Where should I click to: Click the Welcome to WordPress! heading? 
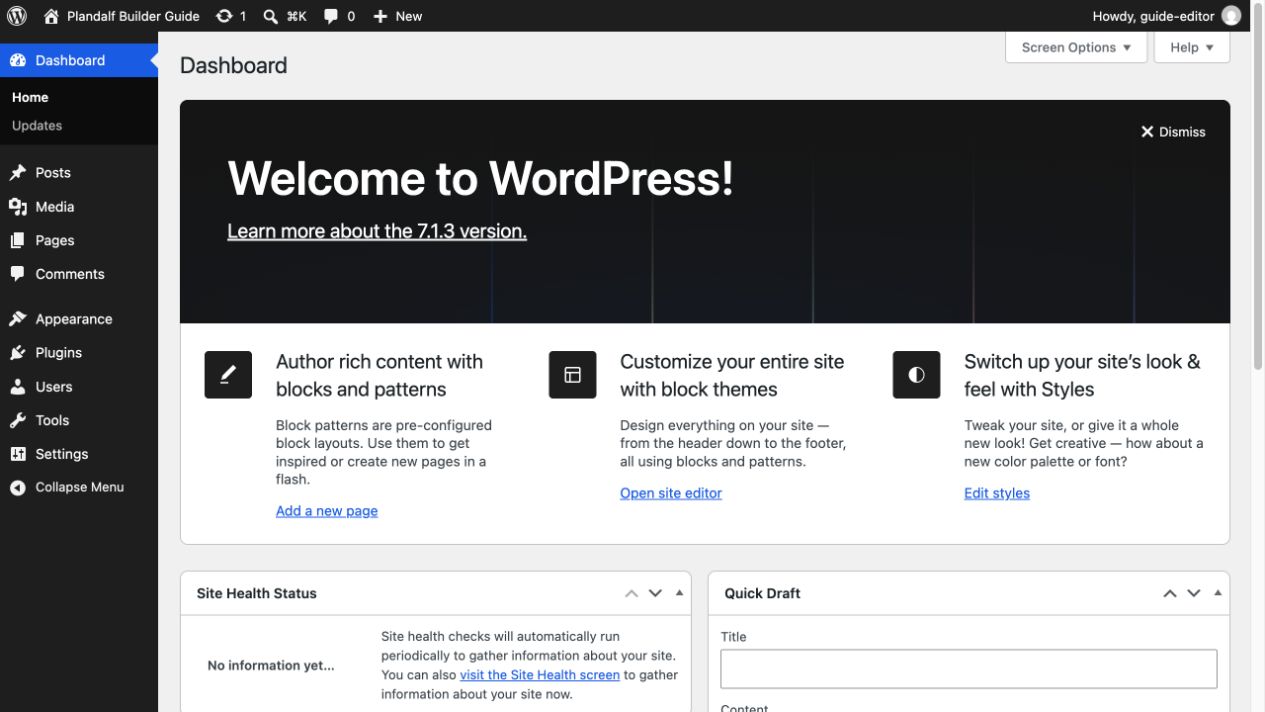[481, 179]
